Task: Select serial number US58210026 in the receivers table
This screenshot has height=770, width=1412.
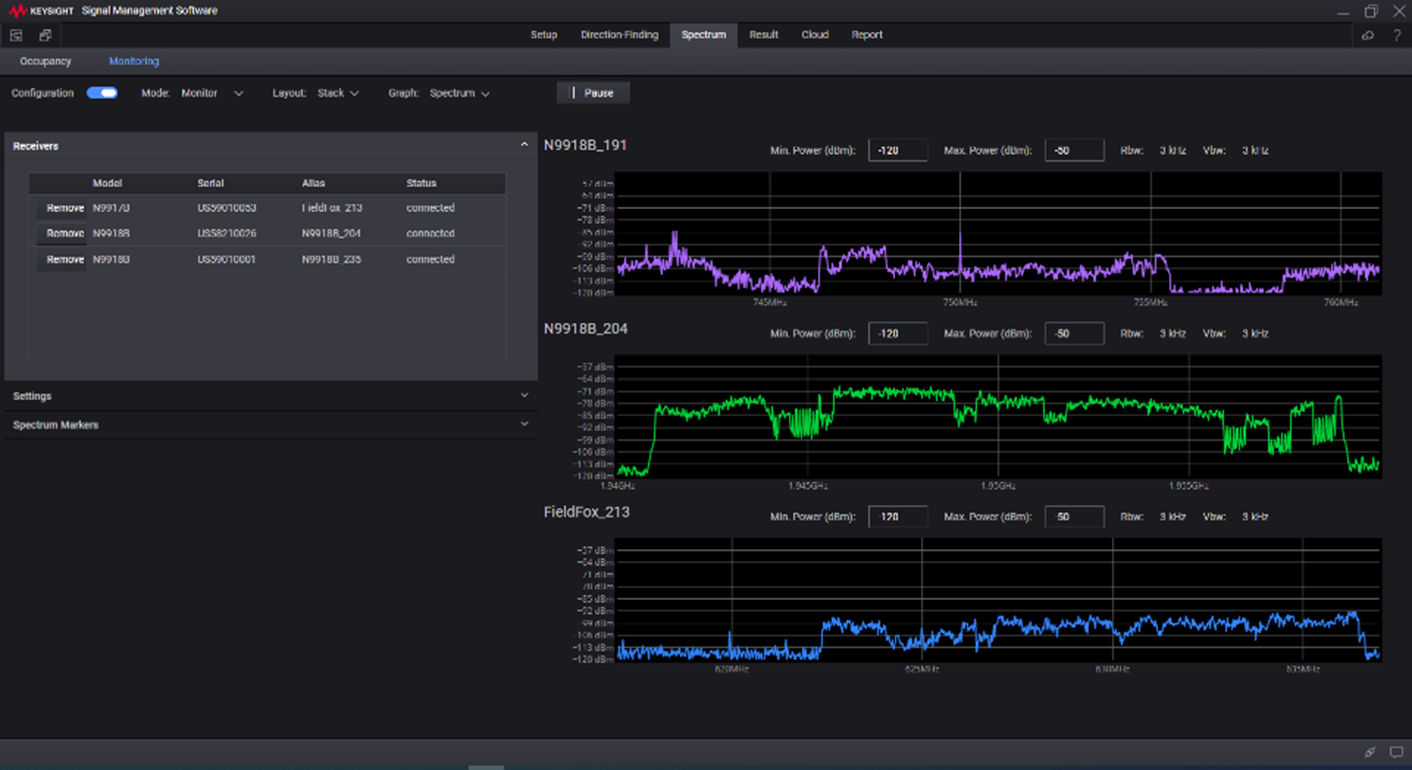Action: [x=227, y=233]
